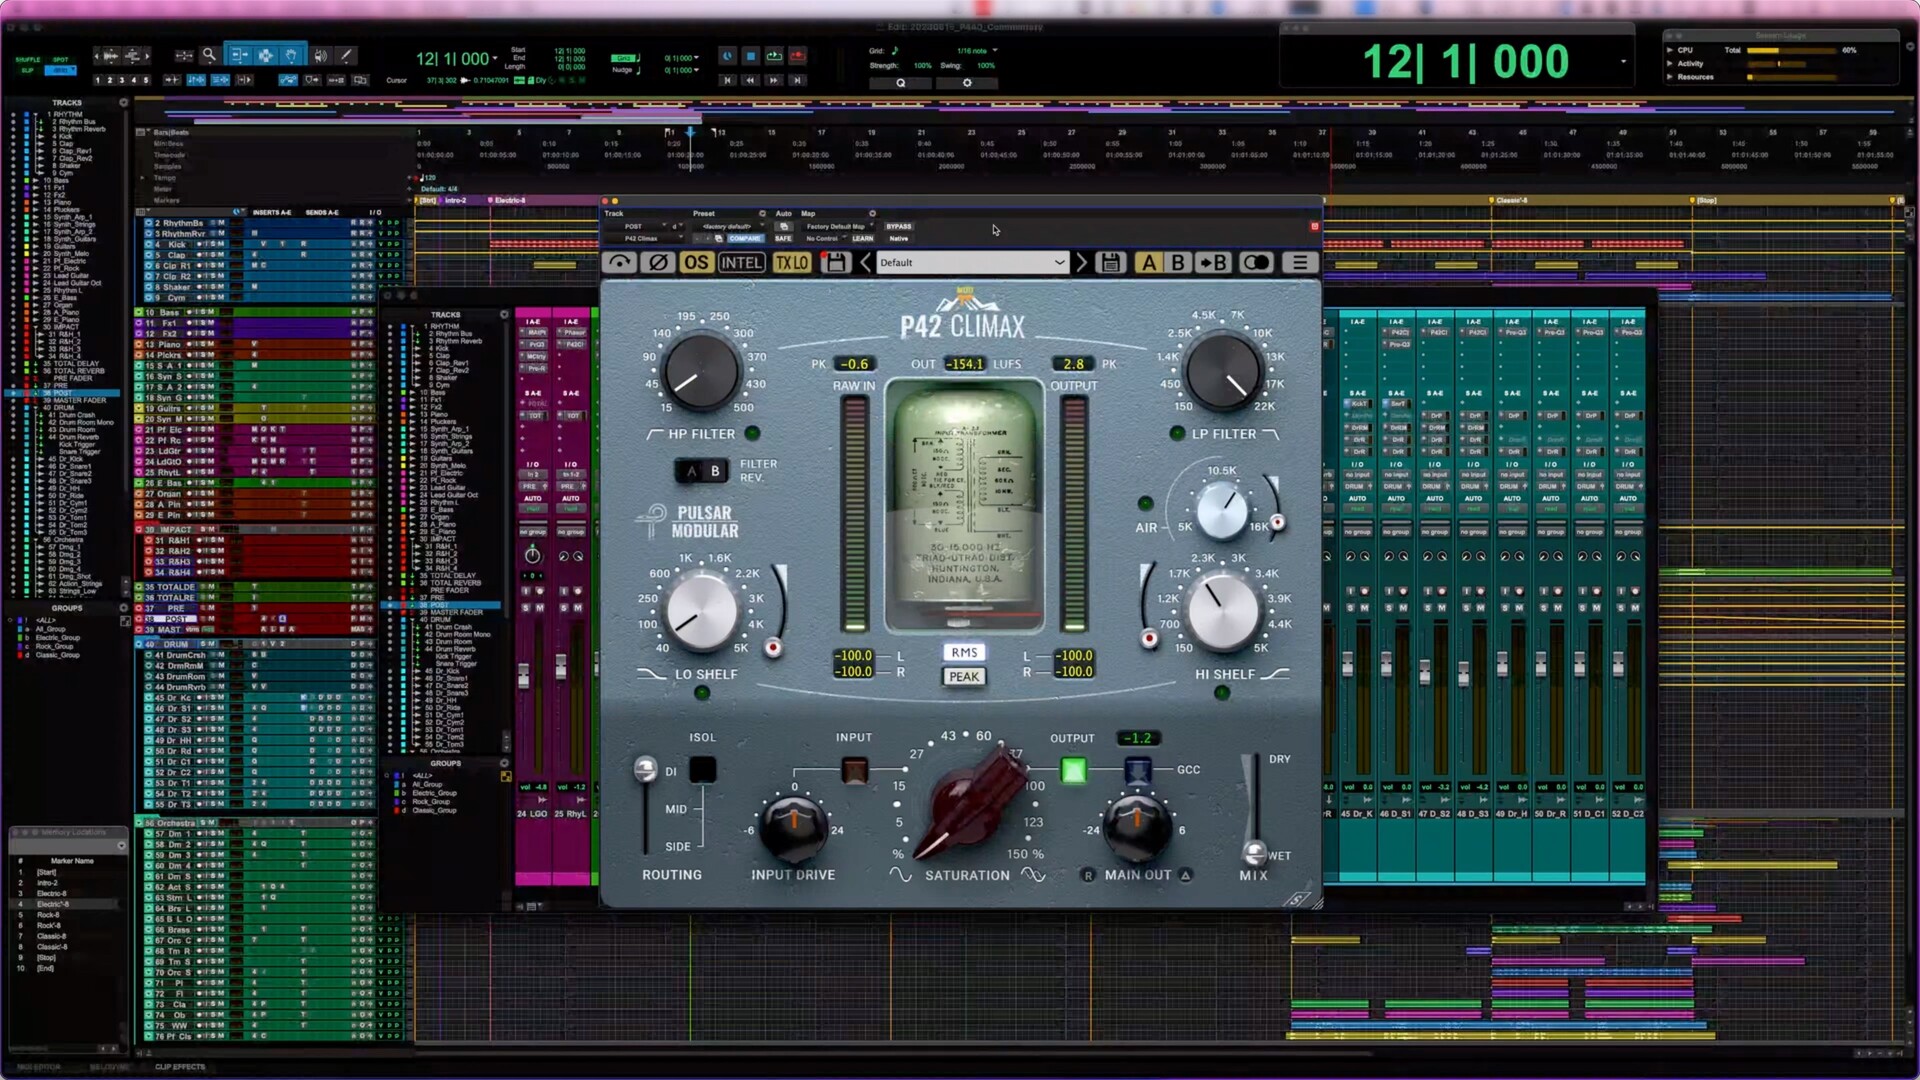
Task: Click the Lo Shelf red gain slider dot
Action: tap(773, 648)
